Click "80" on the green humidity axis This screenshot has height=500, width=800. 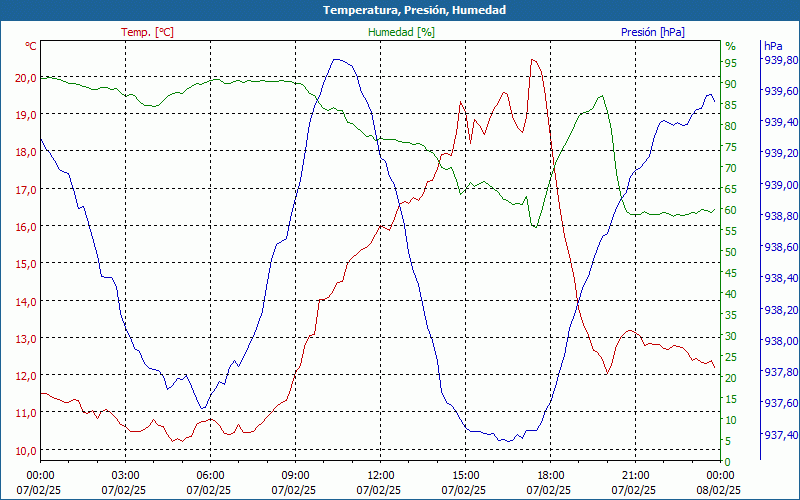click(731, 126)
